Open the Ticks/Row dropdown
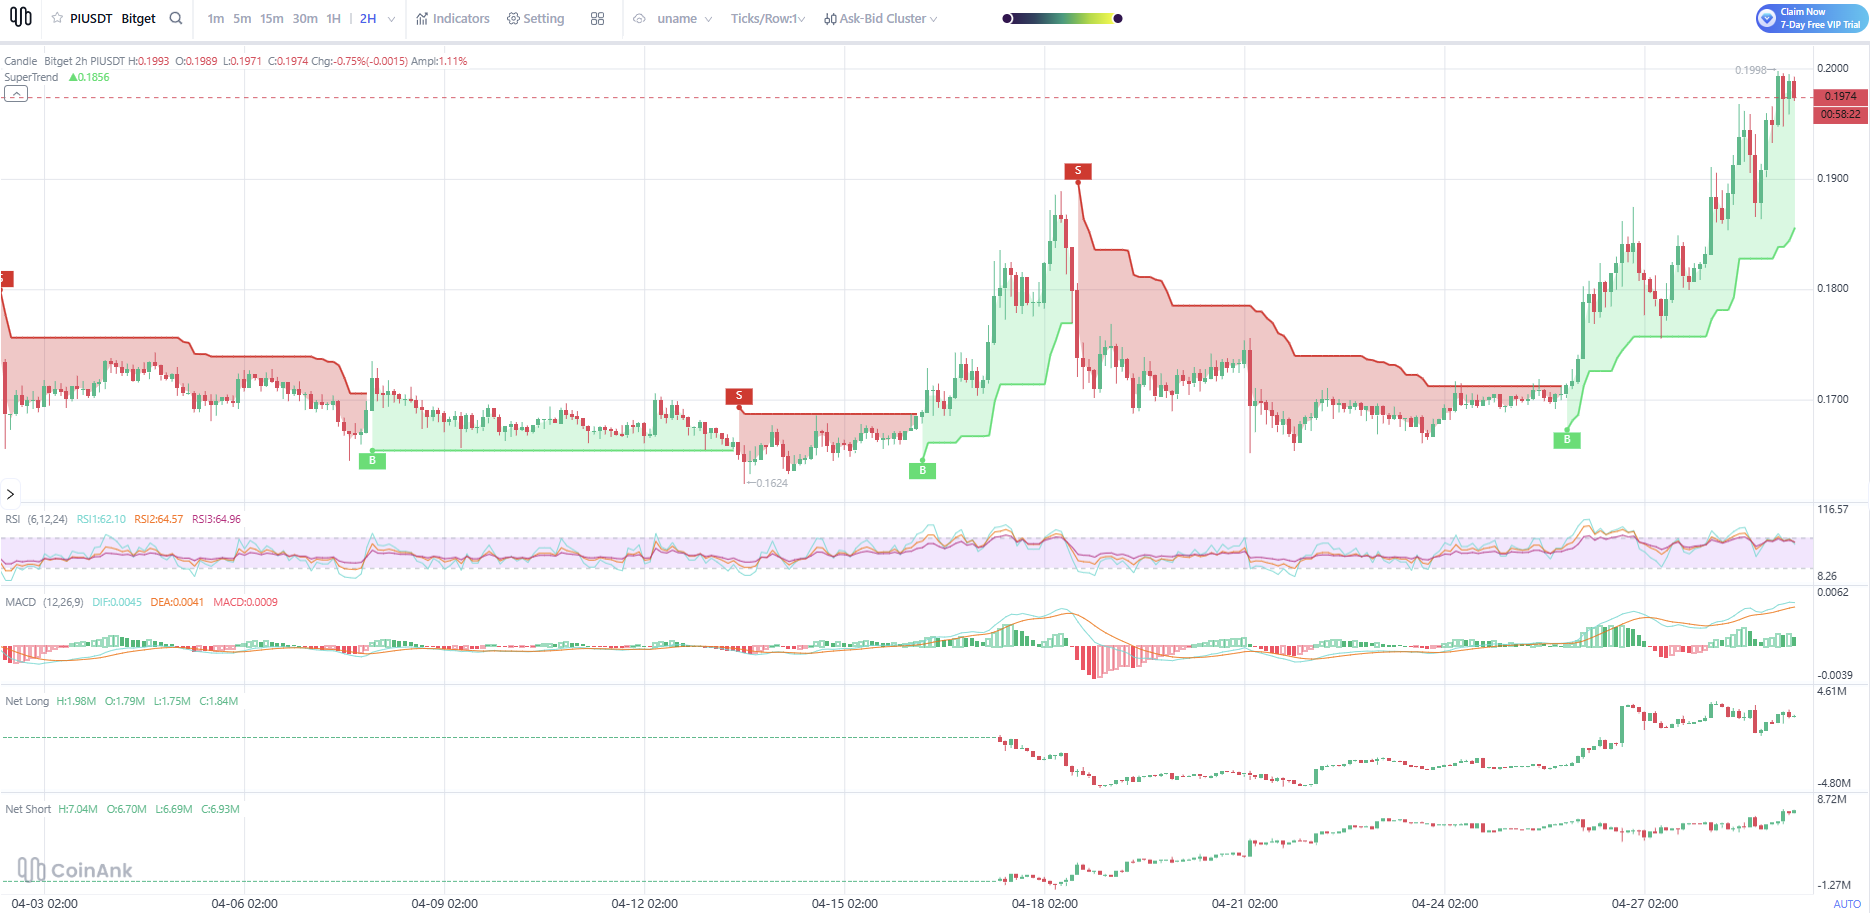 767,18
